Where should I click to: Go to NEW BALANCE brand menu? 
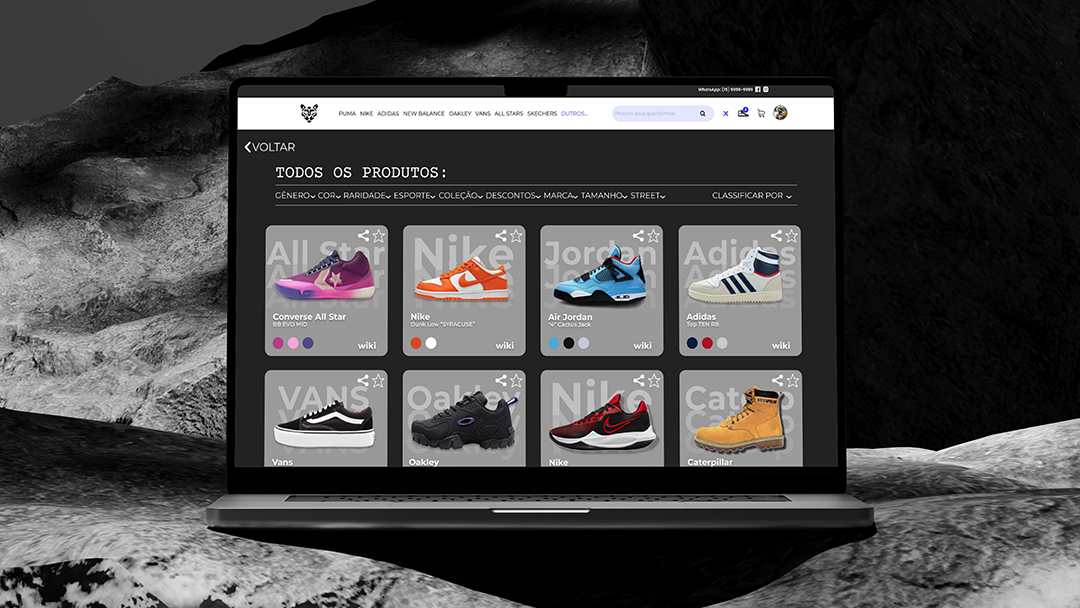(424, 114)
